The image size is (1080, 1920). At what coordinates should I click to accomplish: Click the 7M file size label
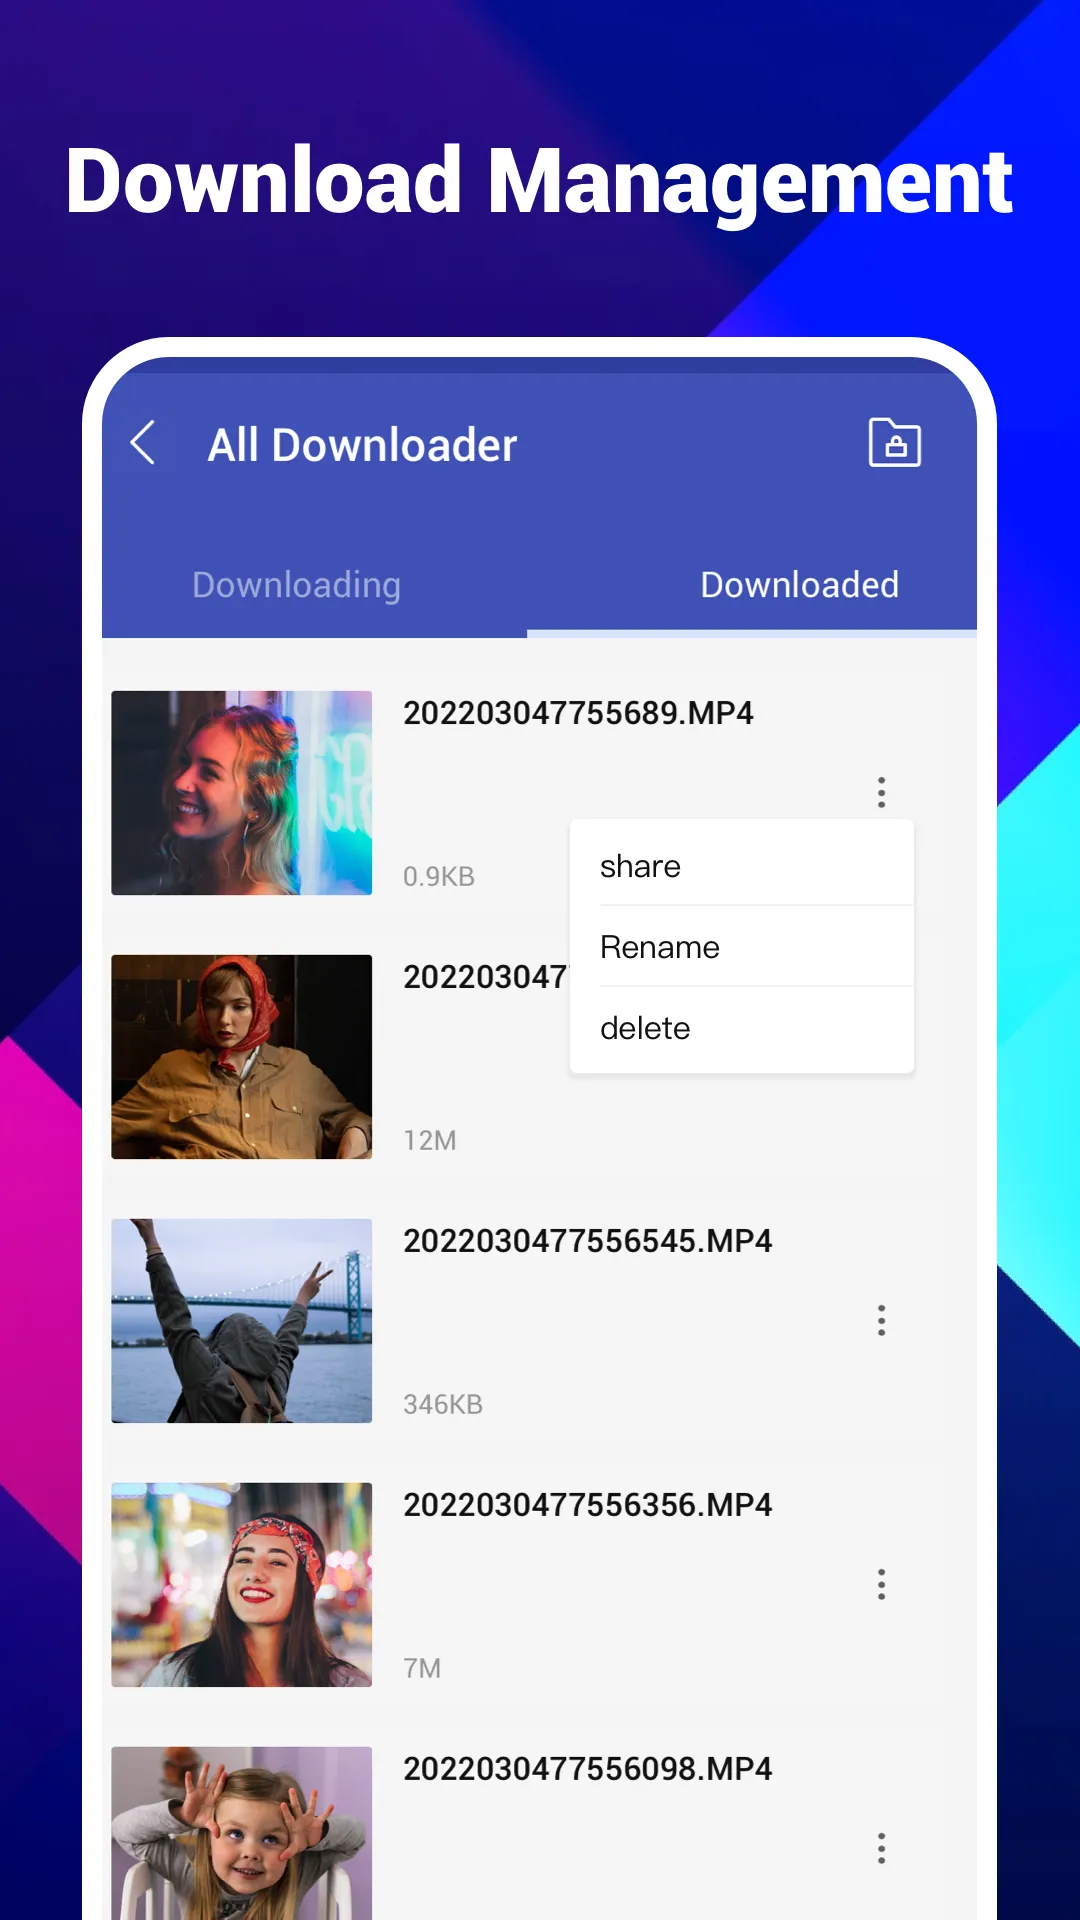[422, 1669]
